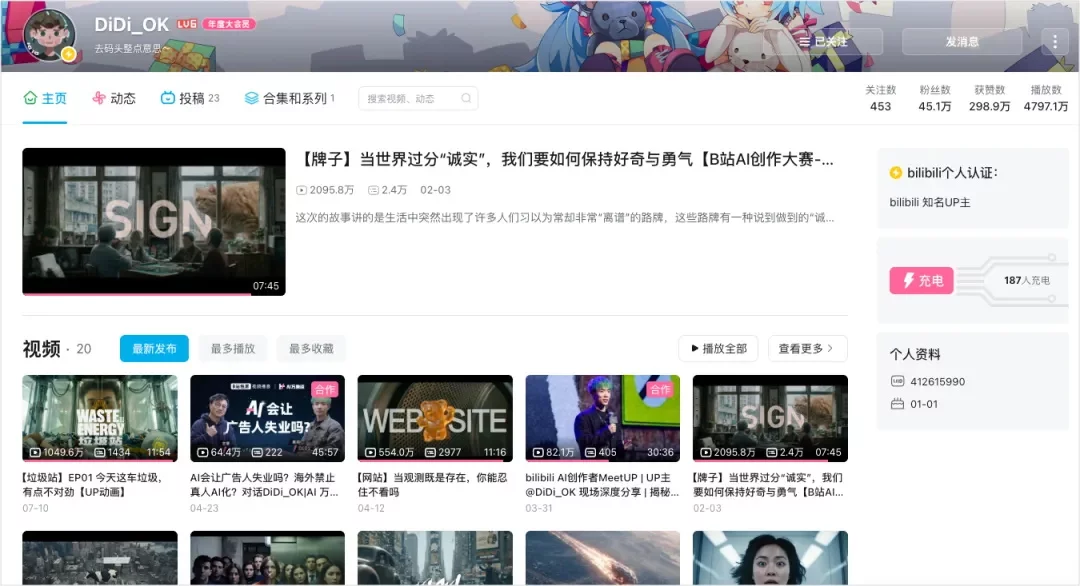This screenshot has width=1080, height=586.
Task: Click the UID card icon beside 412615990
Action: coord(897,381)
